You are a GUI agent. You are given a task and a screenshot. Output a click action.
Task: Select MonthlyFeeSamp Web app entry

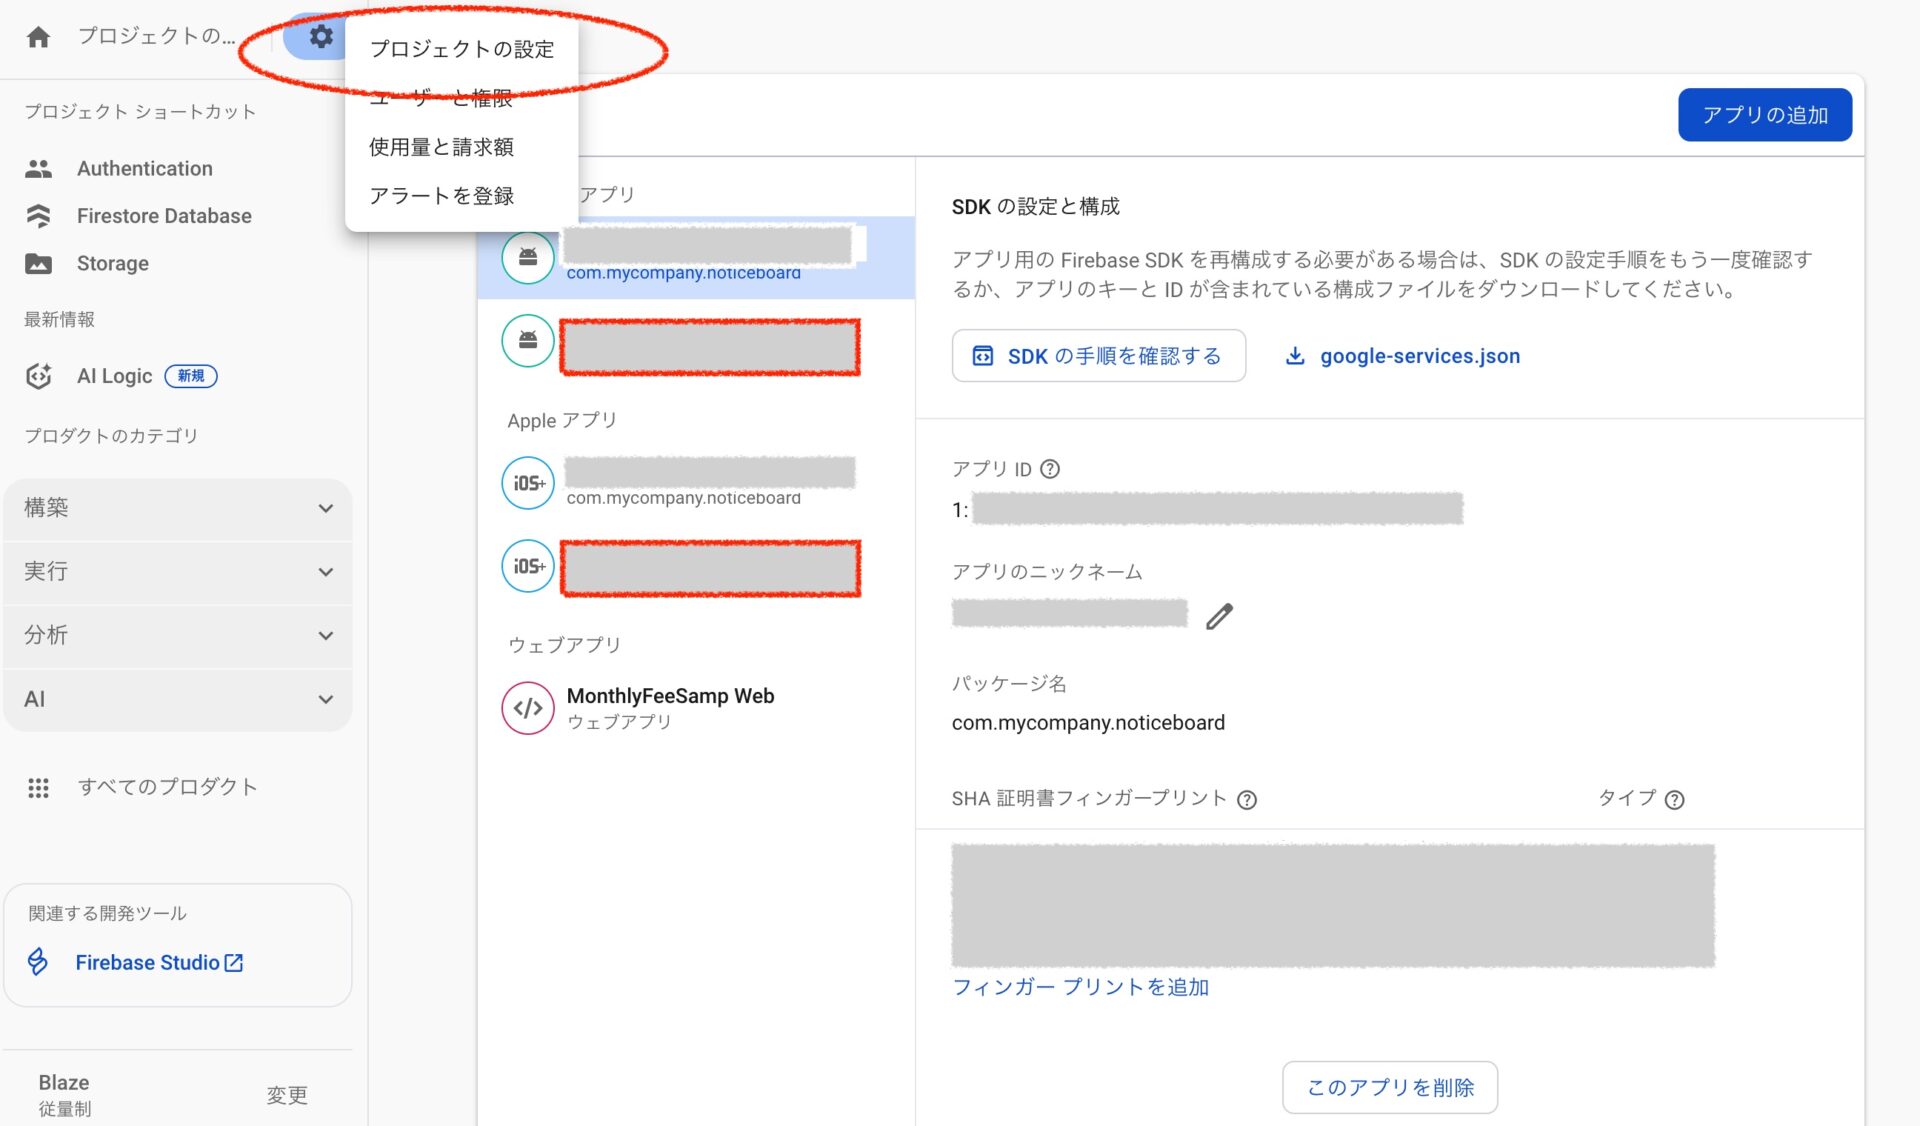point(696,708)
